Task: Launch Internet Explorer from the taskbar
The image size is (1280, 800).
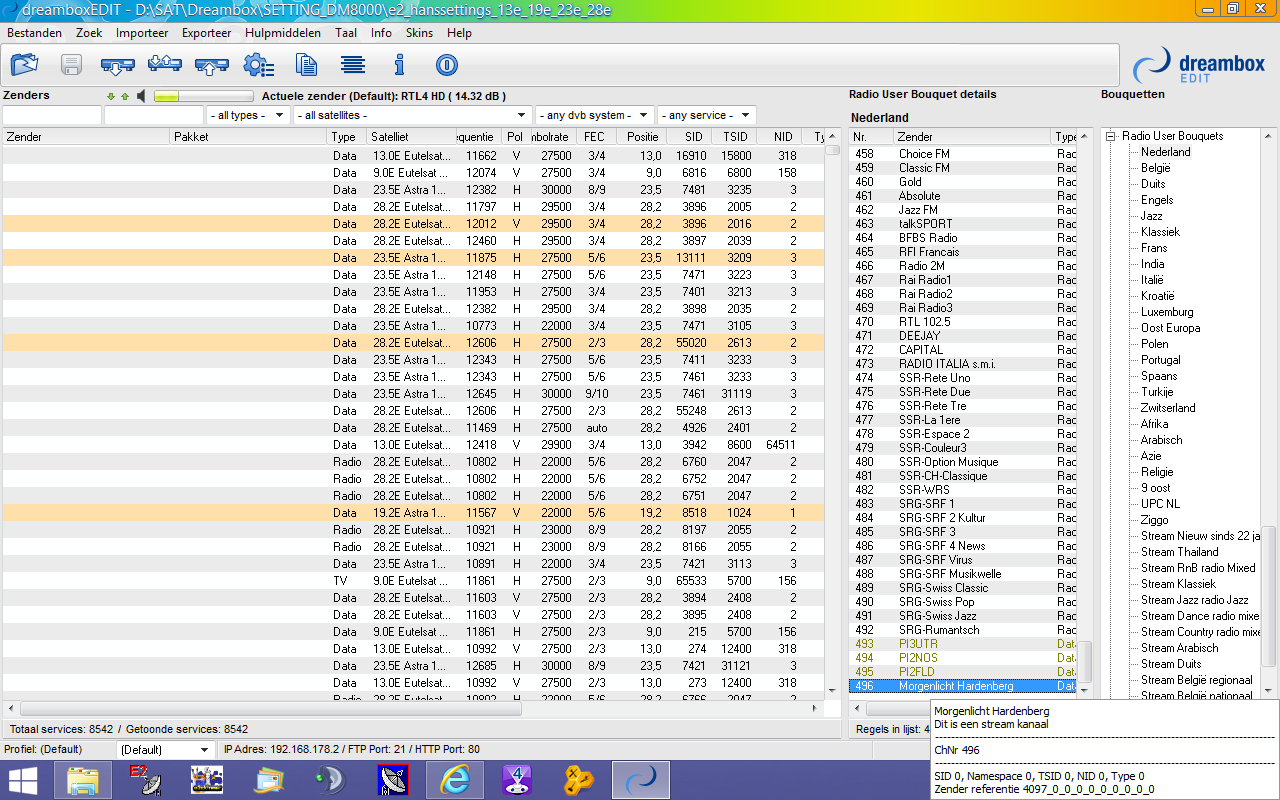Action: coord(455,780)
